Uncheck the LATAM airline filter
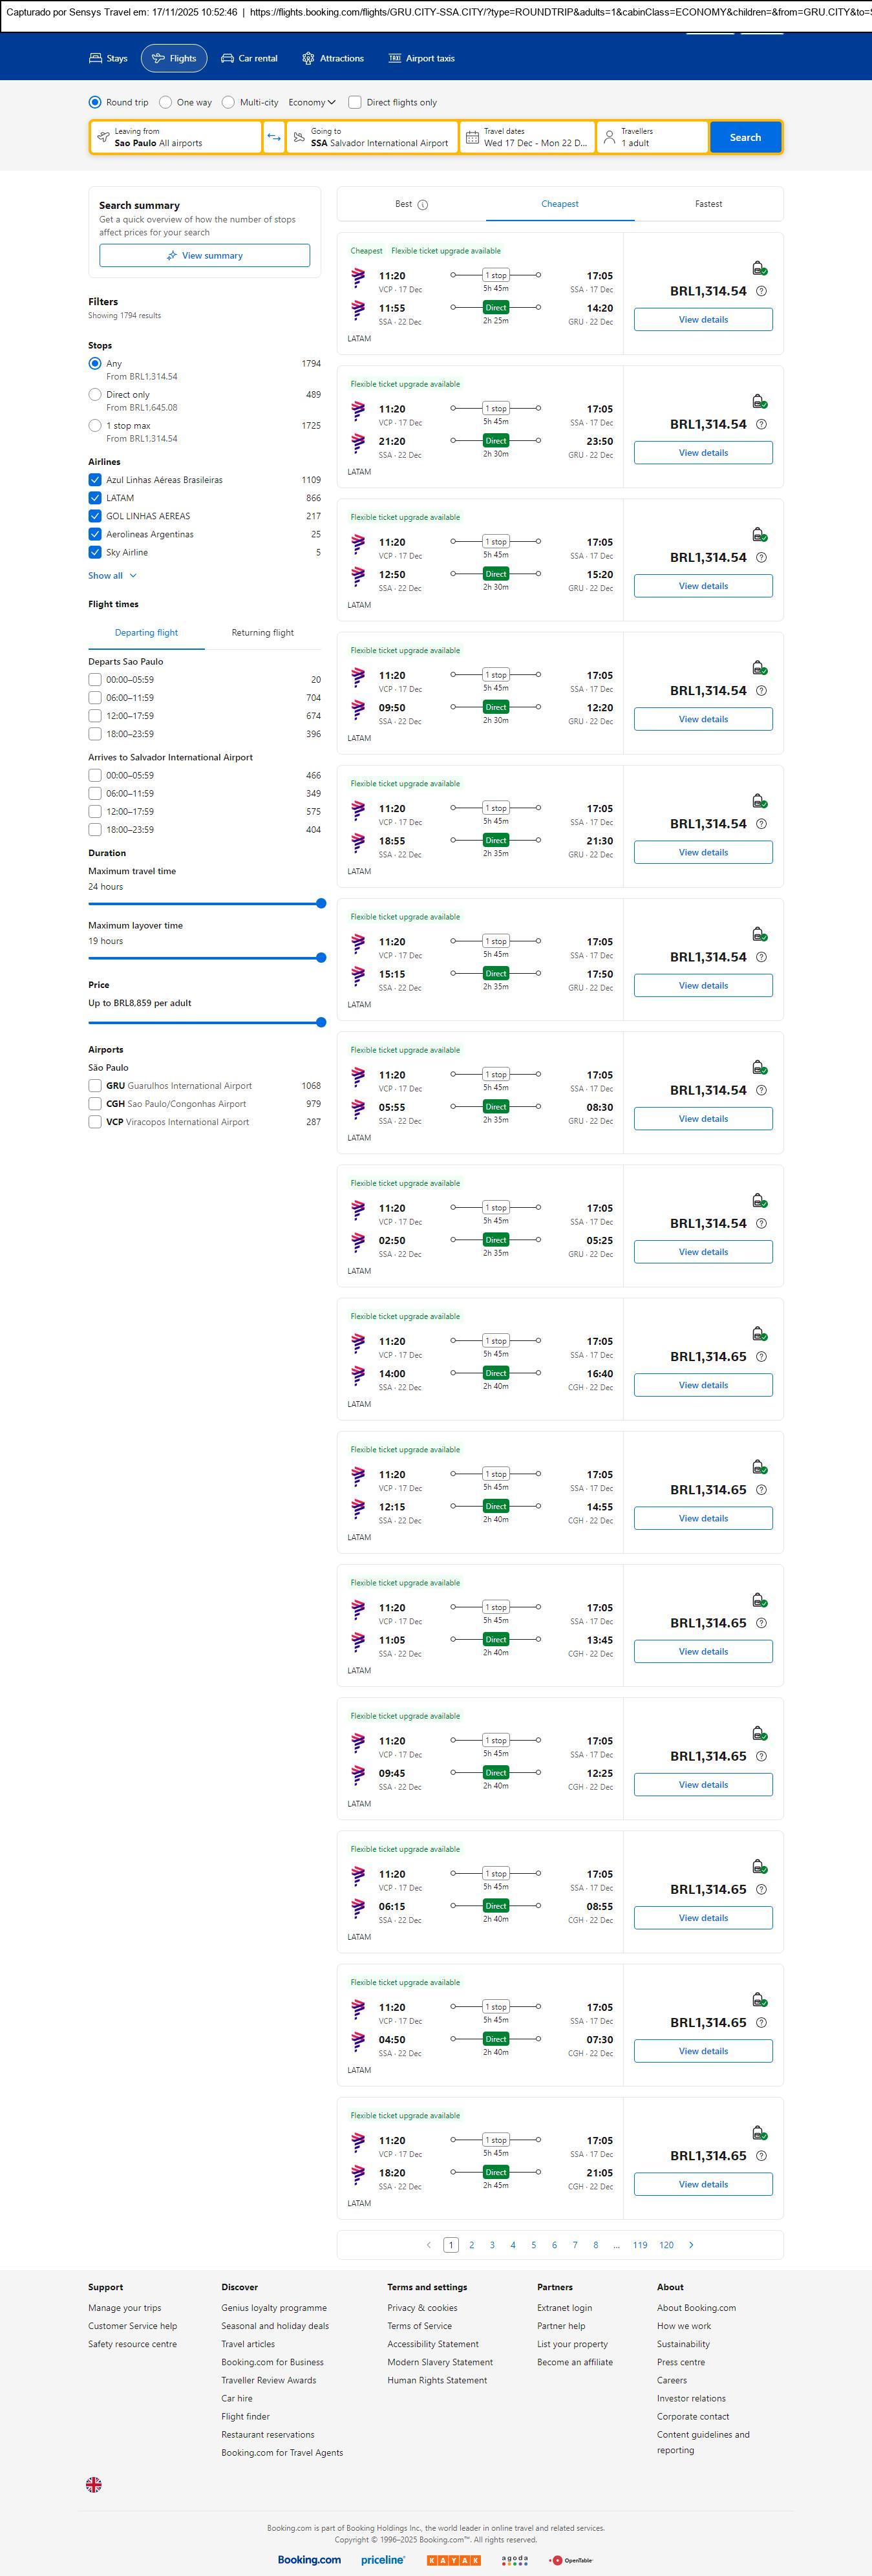This screenshot has width=872, height=2576. 95,498
